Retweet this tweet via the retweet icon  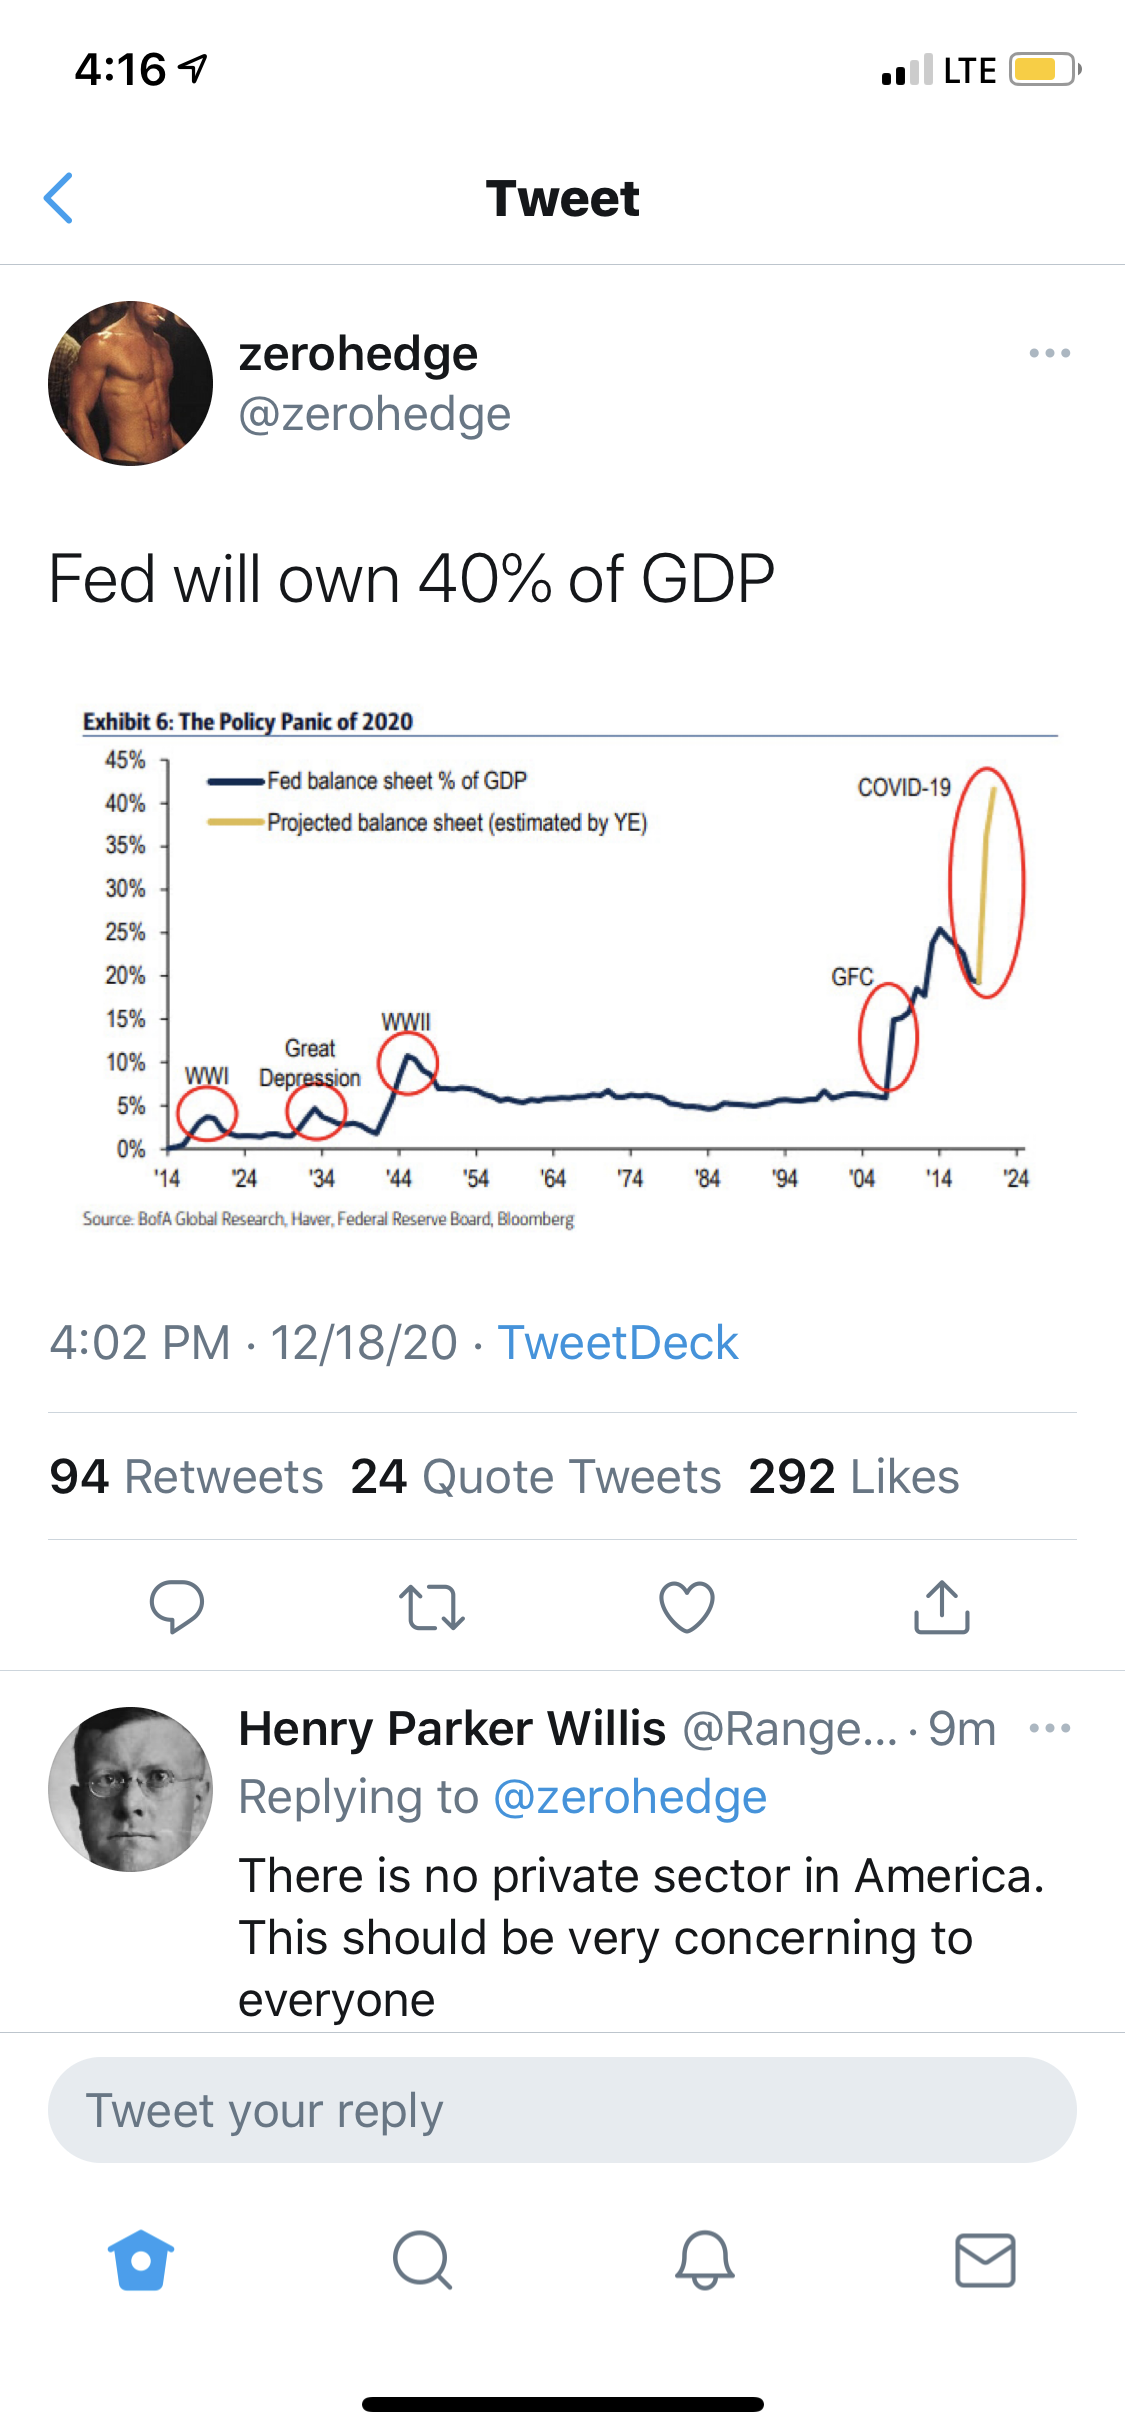click(x=433, y=1608)
